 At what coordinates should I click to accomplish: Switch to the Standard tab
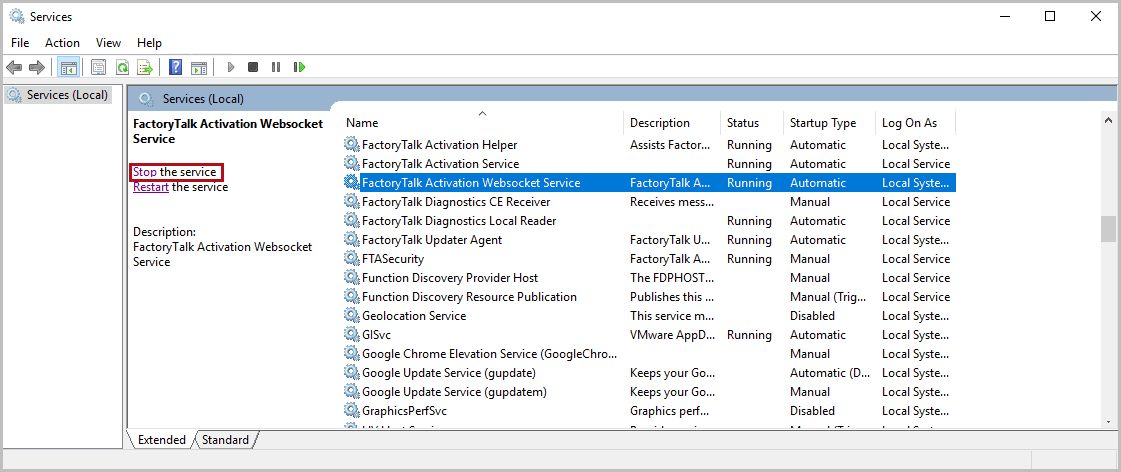[225, 440]
